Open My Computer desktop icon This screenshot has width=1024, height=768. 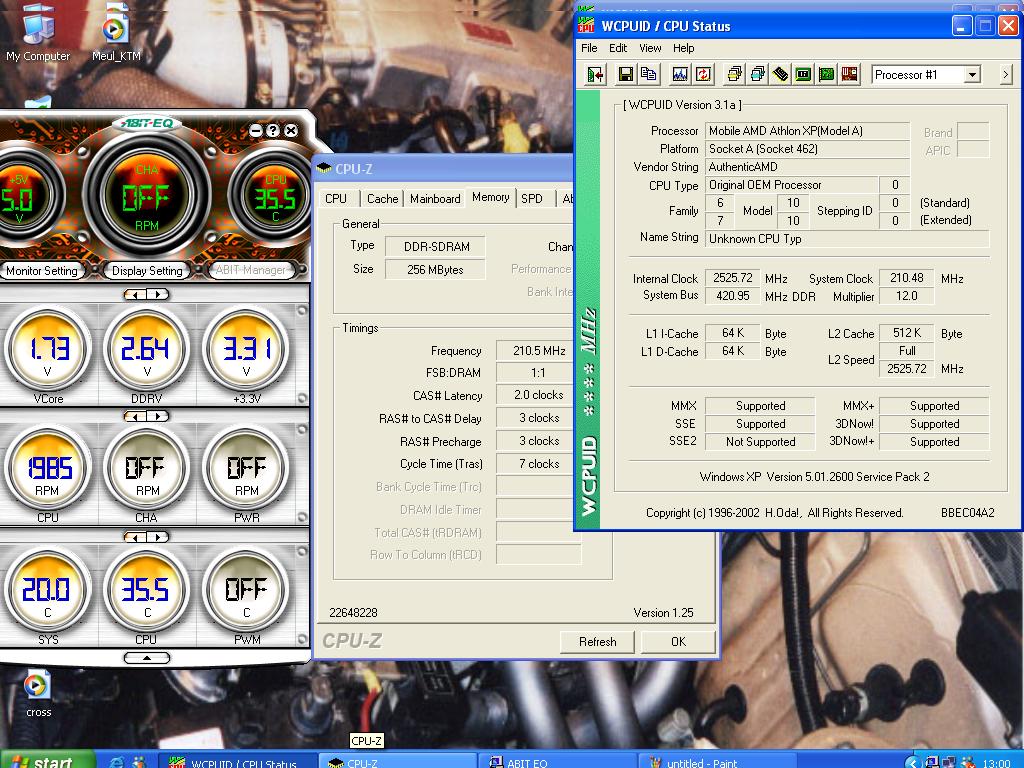(38, 33)
